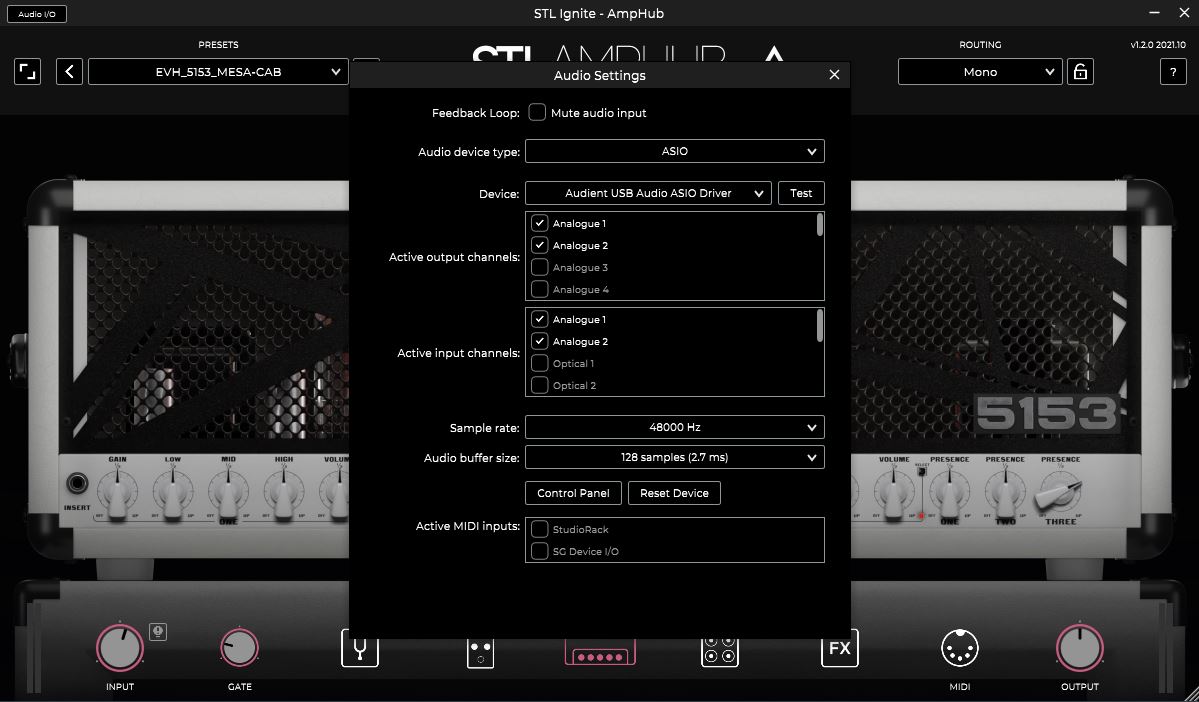1199x702 pixels.
Task: Enable output channel Analogue 4
Action: pos(539,290)
